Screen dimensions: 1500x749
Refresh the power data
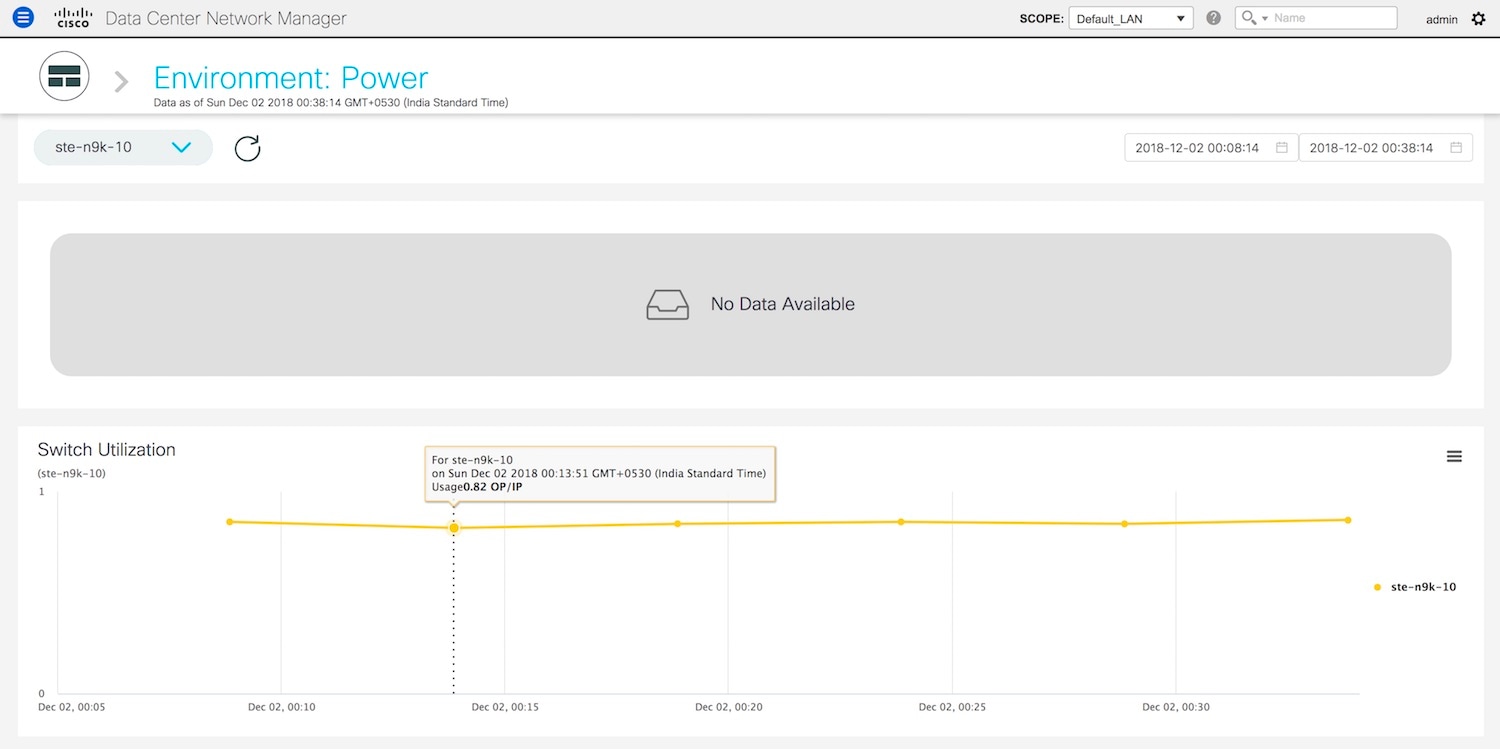click(x=247, y=148)
